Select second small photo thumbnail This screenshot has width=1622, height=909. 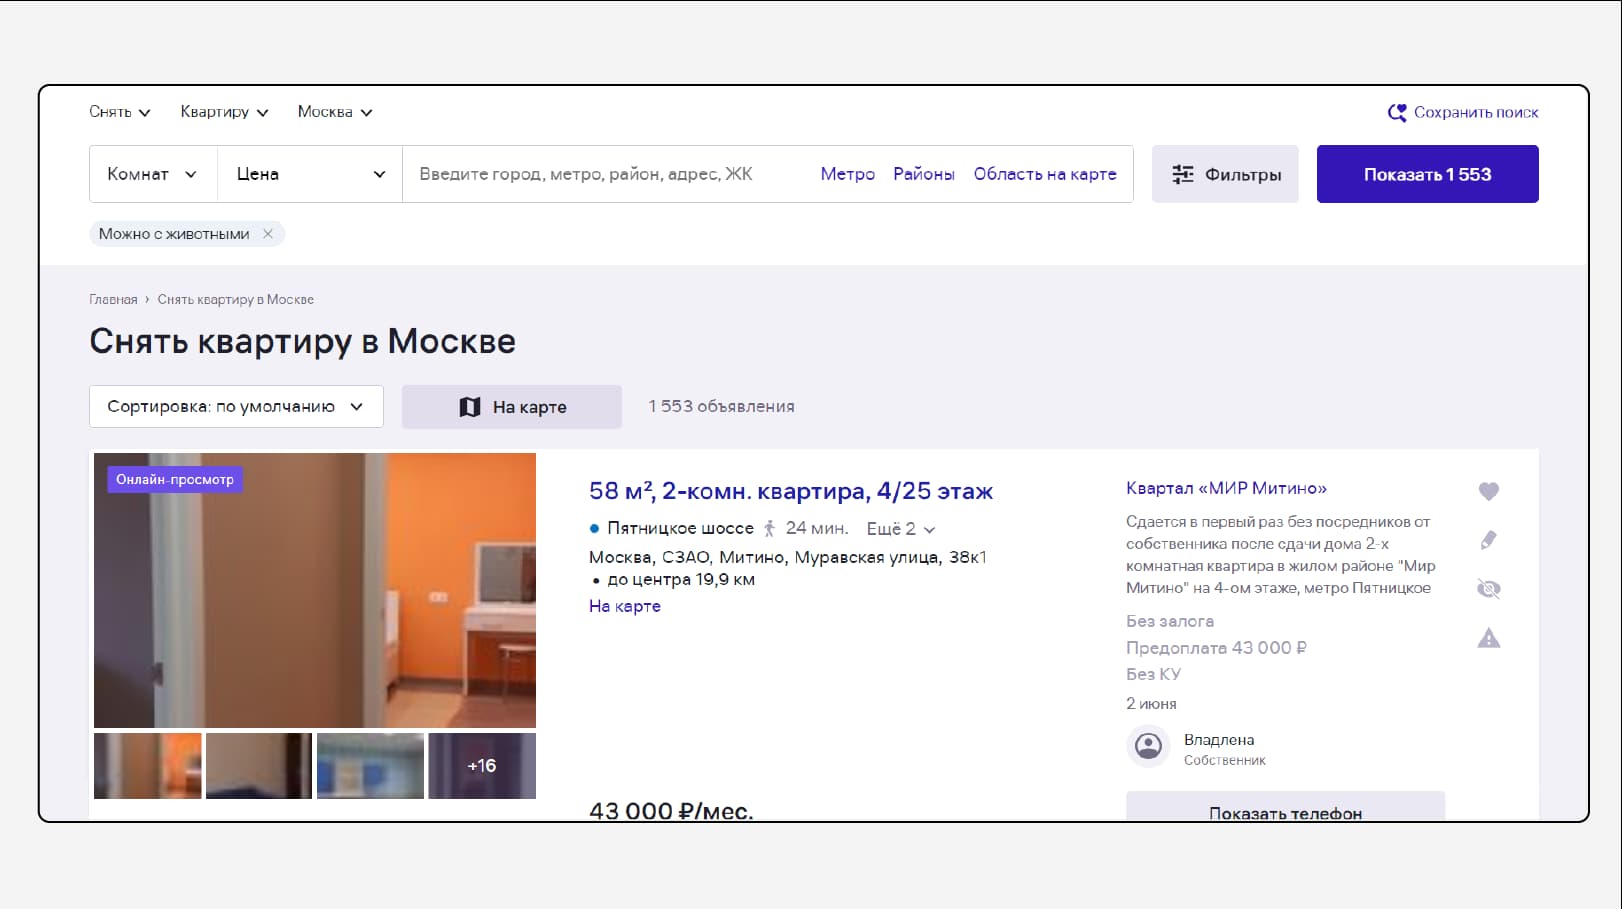(259, 766)
